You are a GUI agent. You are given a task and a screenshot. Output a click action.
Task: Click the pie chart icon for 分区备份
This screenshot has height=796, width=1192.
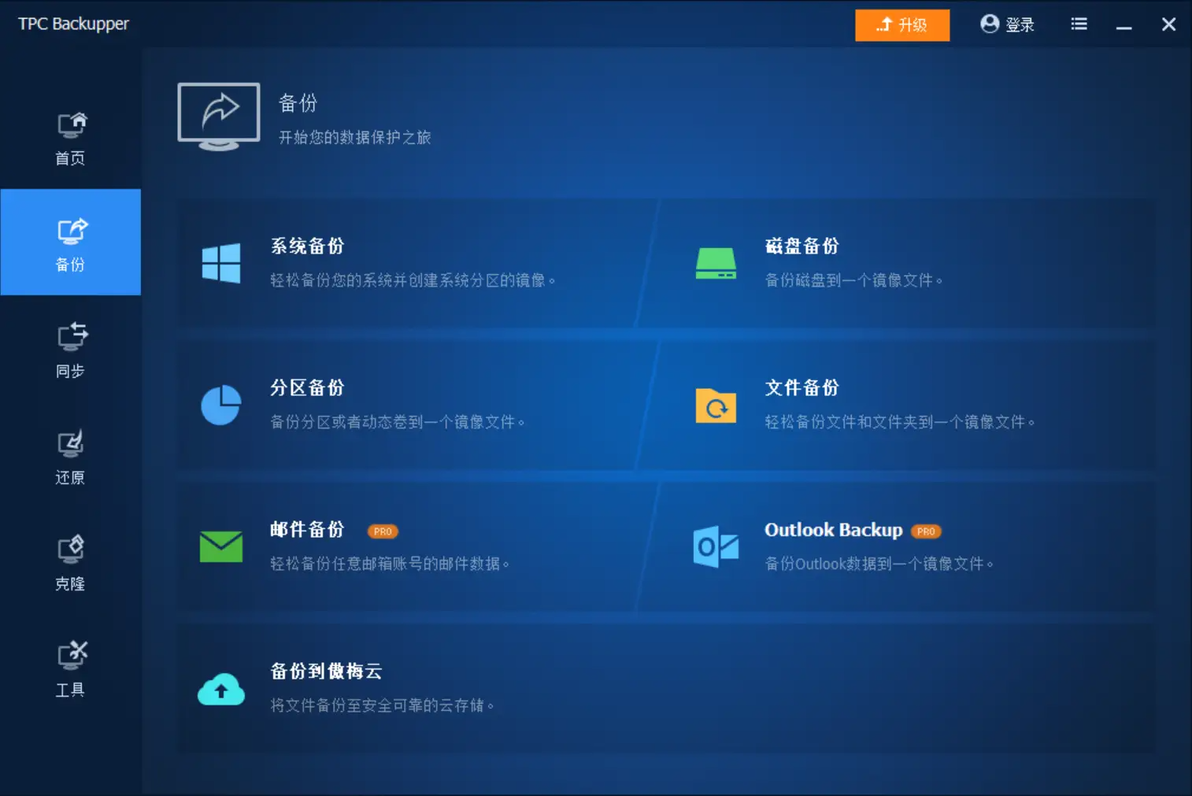click(x=221, y=404)
